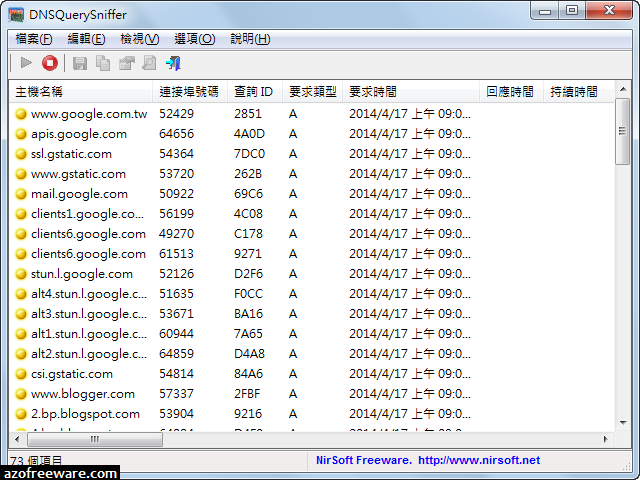Screen dimensions: 640x480
Task: Select the apis.google.com row
Action: coord(311,134)
